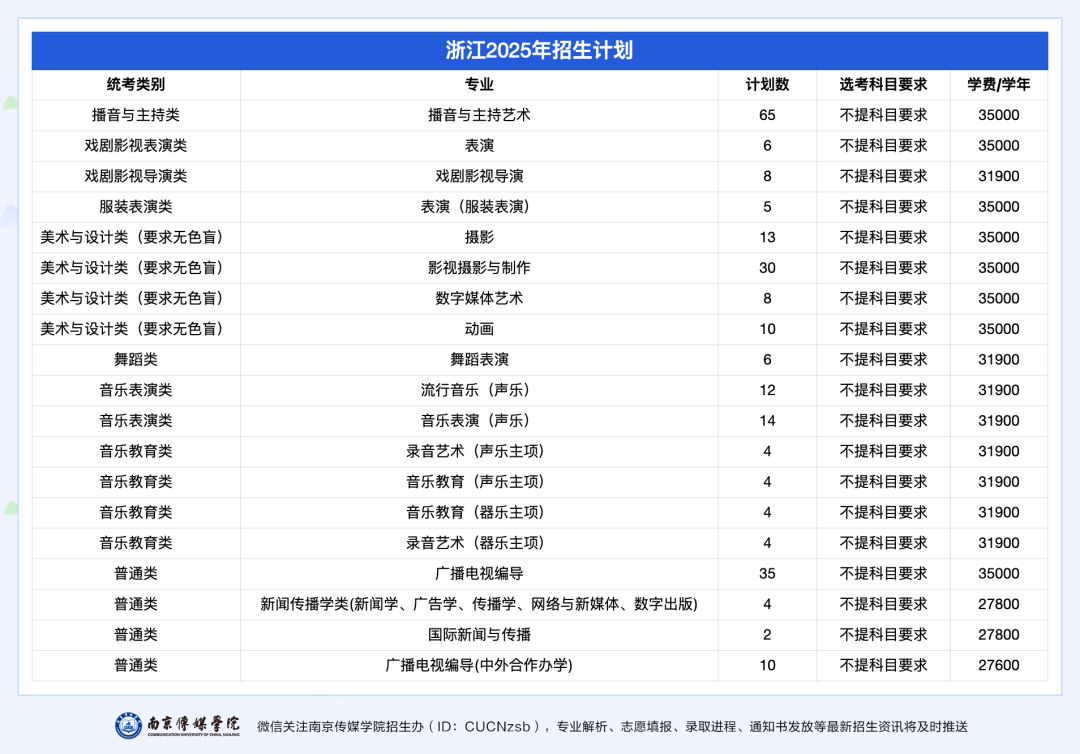Select the 播音与主持类 category cell

pos(136,115)
